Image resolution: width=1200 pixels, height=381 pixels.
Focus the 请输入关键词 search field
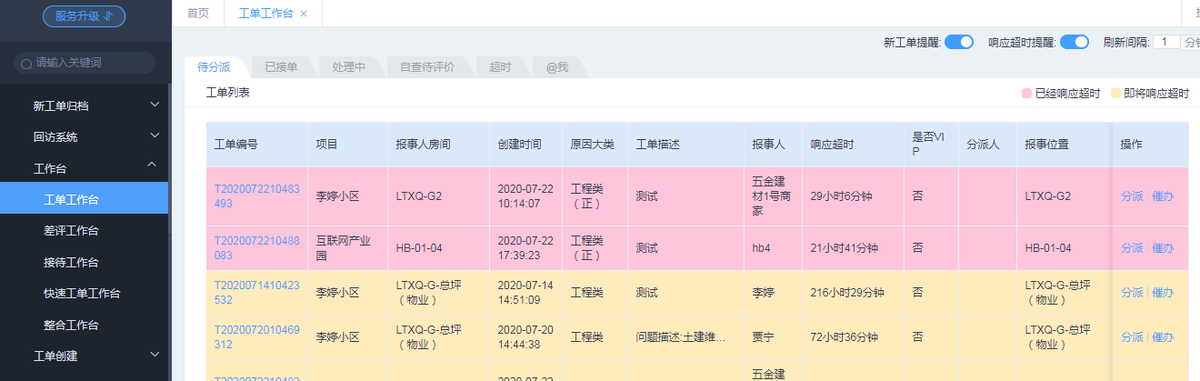[x=85, y=62]
